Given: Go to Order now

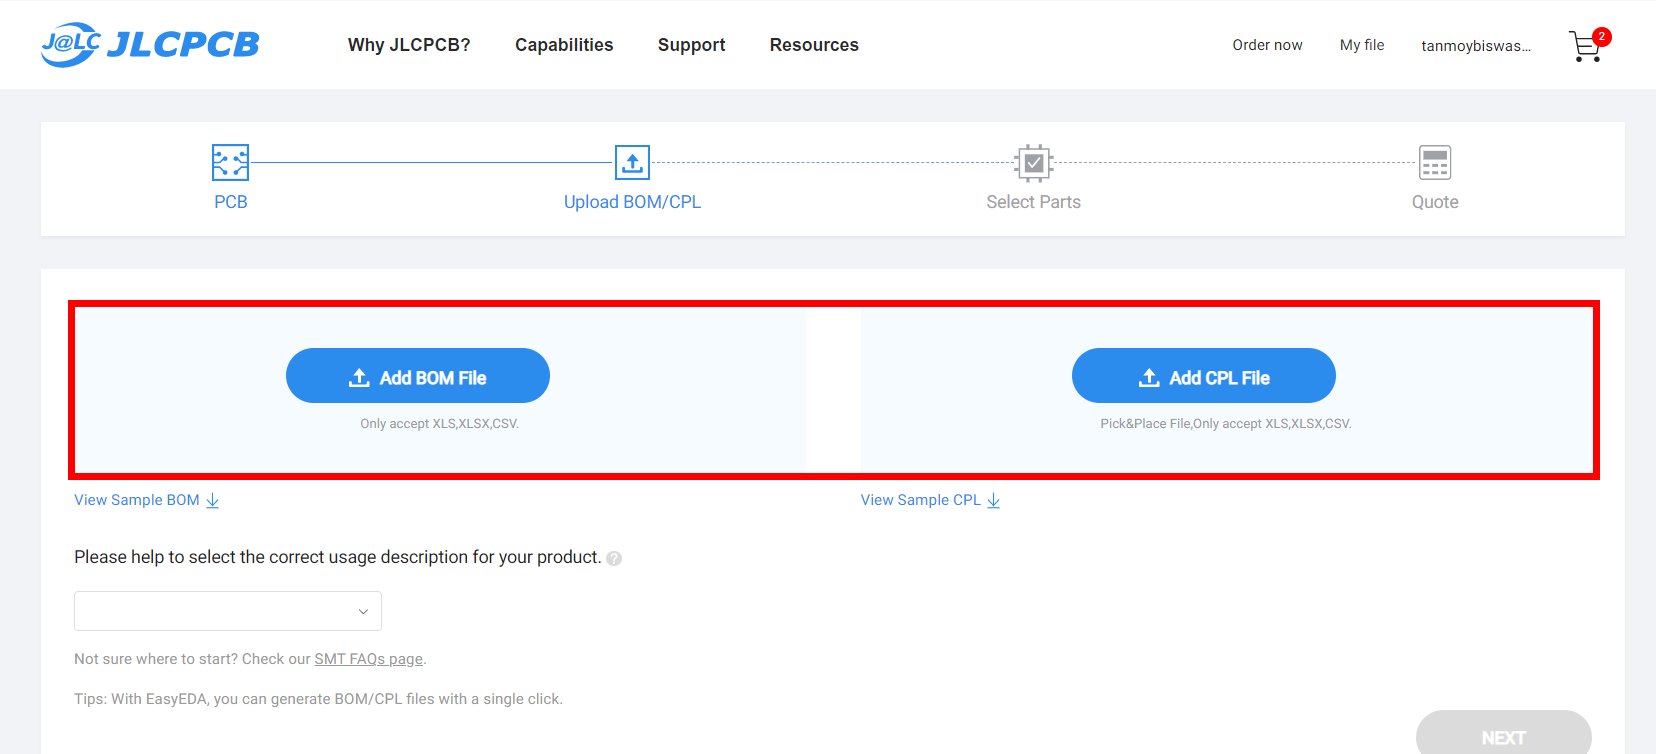Looking at the screenshot, I should 1267,45.
